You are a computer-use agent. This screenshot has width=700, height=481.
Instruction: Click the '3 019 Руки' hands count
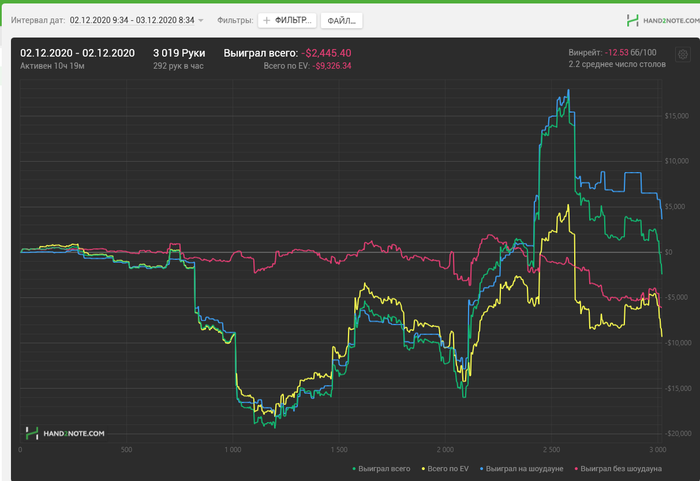point(178,52)
